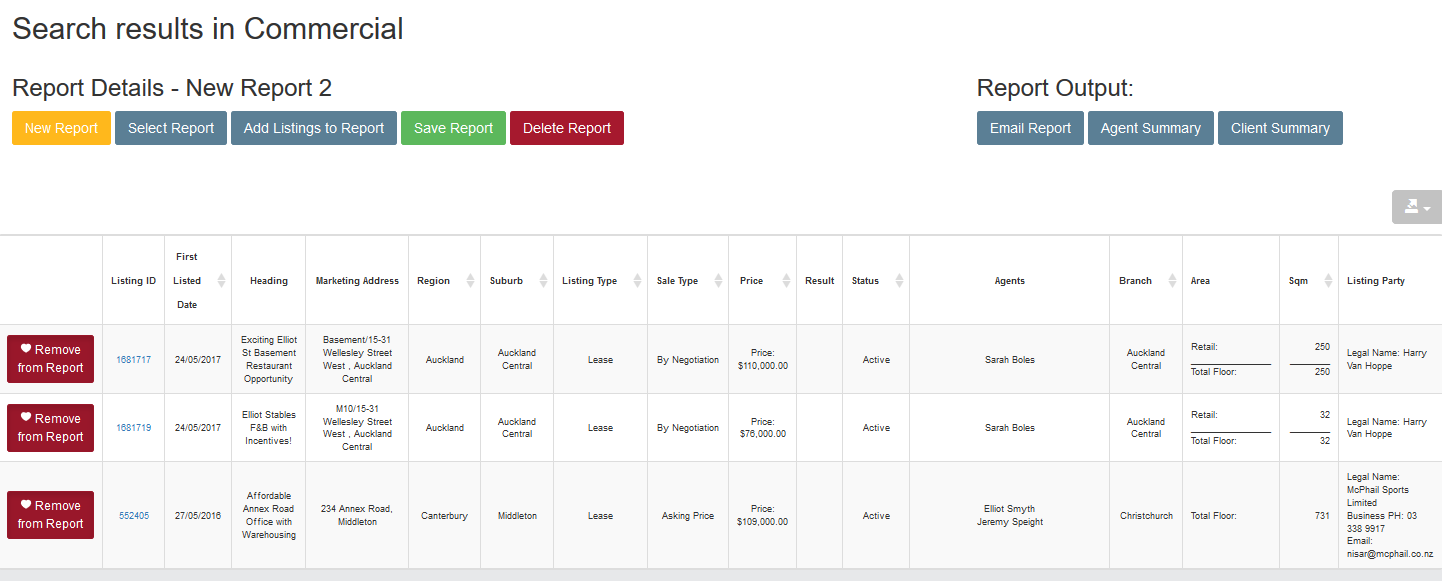Open the Select Report button

171,128
